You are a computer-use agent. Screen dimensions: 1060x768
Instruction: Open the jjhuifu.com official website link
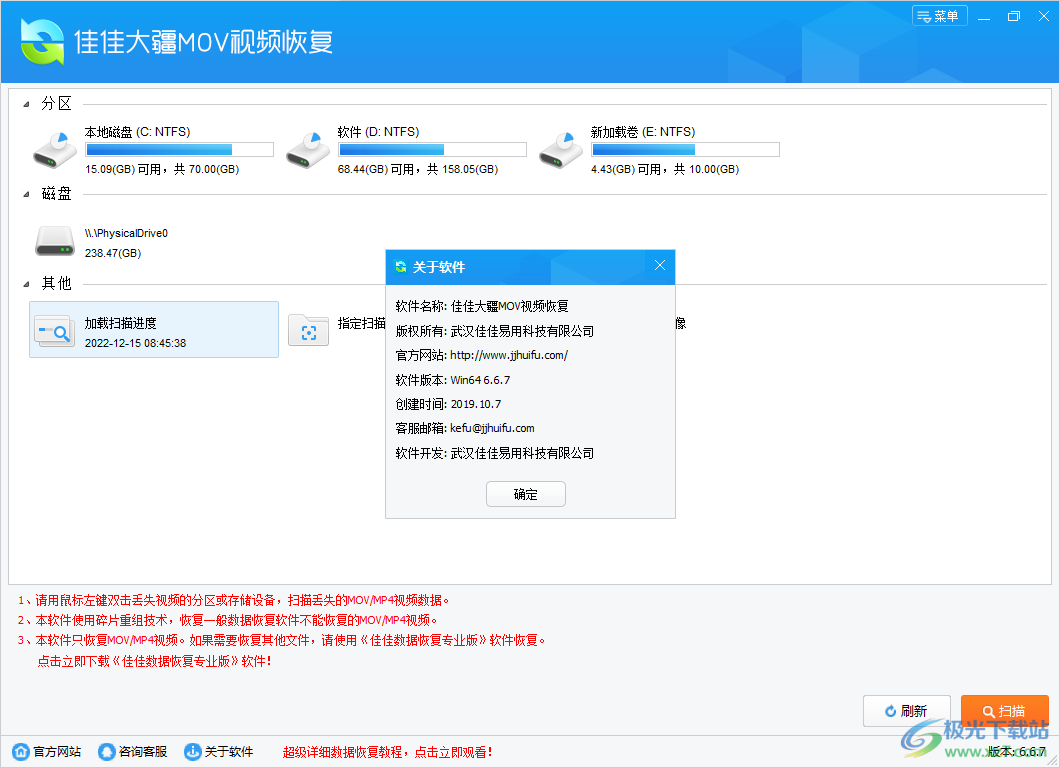coord(510,354)
